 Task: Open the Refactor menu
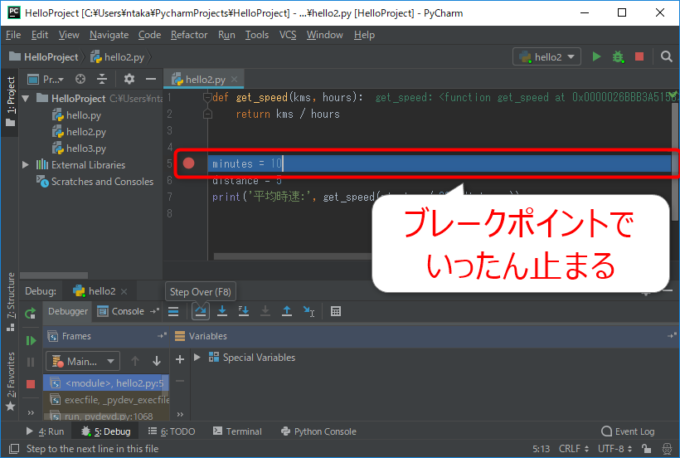pyautogui.click(x=189, y=35)
